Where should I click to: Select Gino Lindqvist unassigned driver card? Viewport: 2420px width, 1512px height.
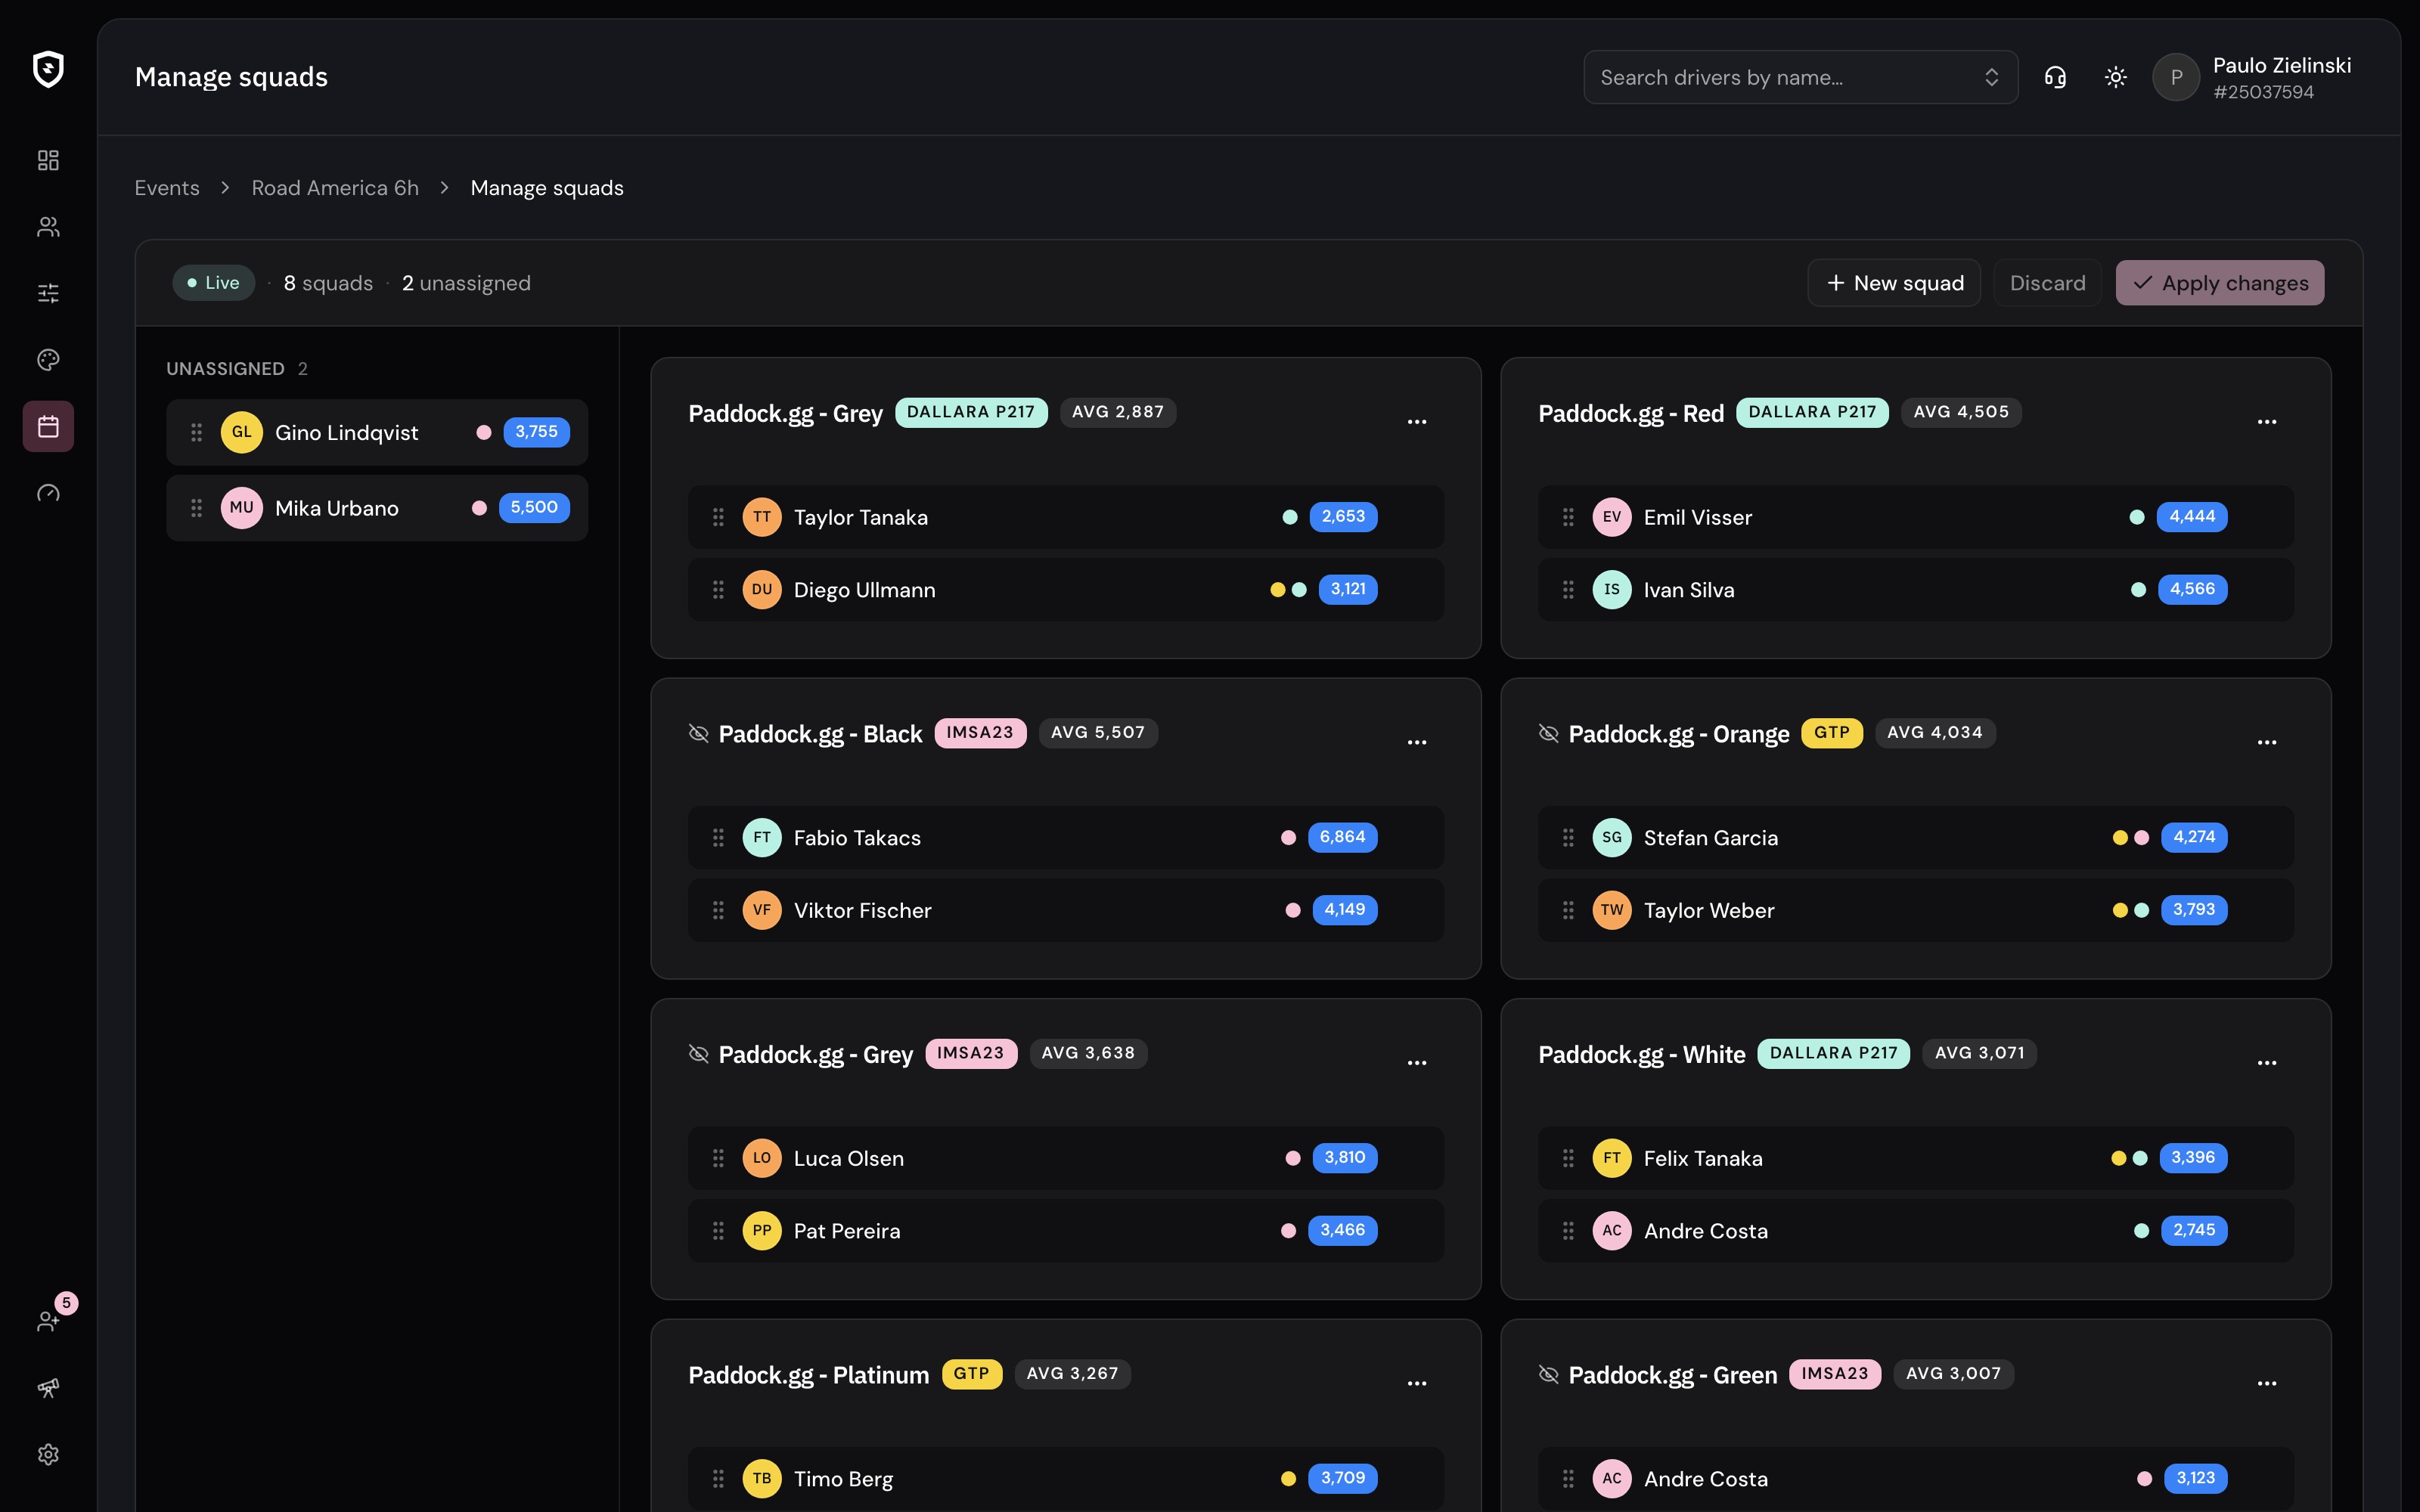[377, 432]
